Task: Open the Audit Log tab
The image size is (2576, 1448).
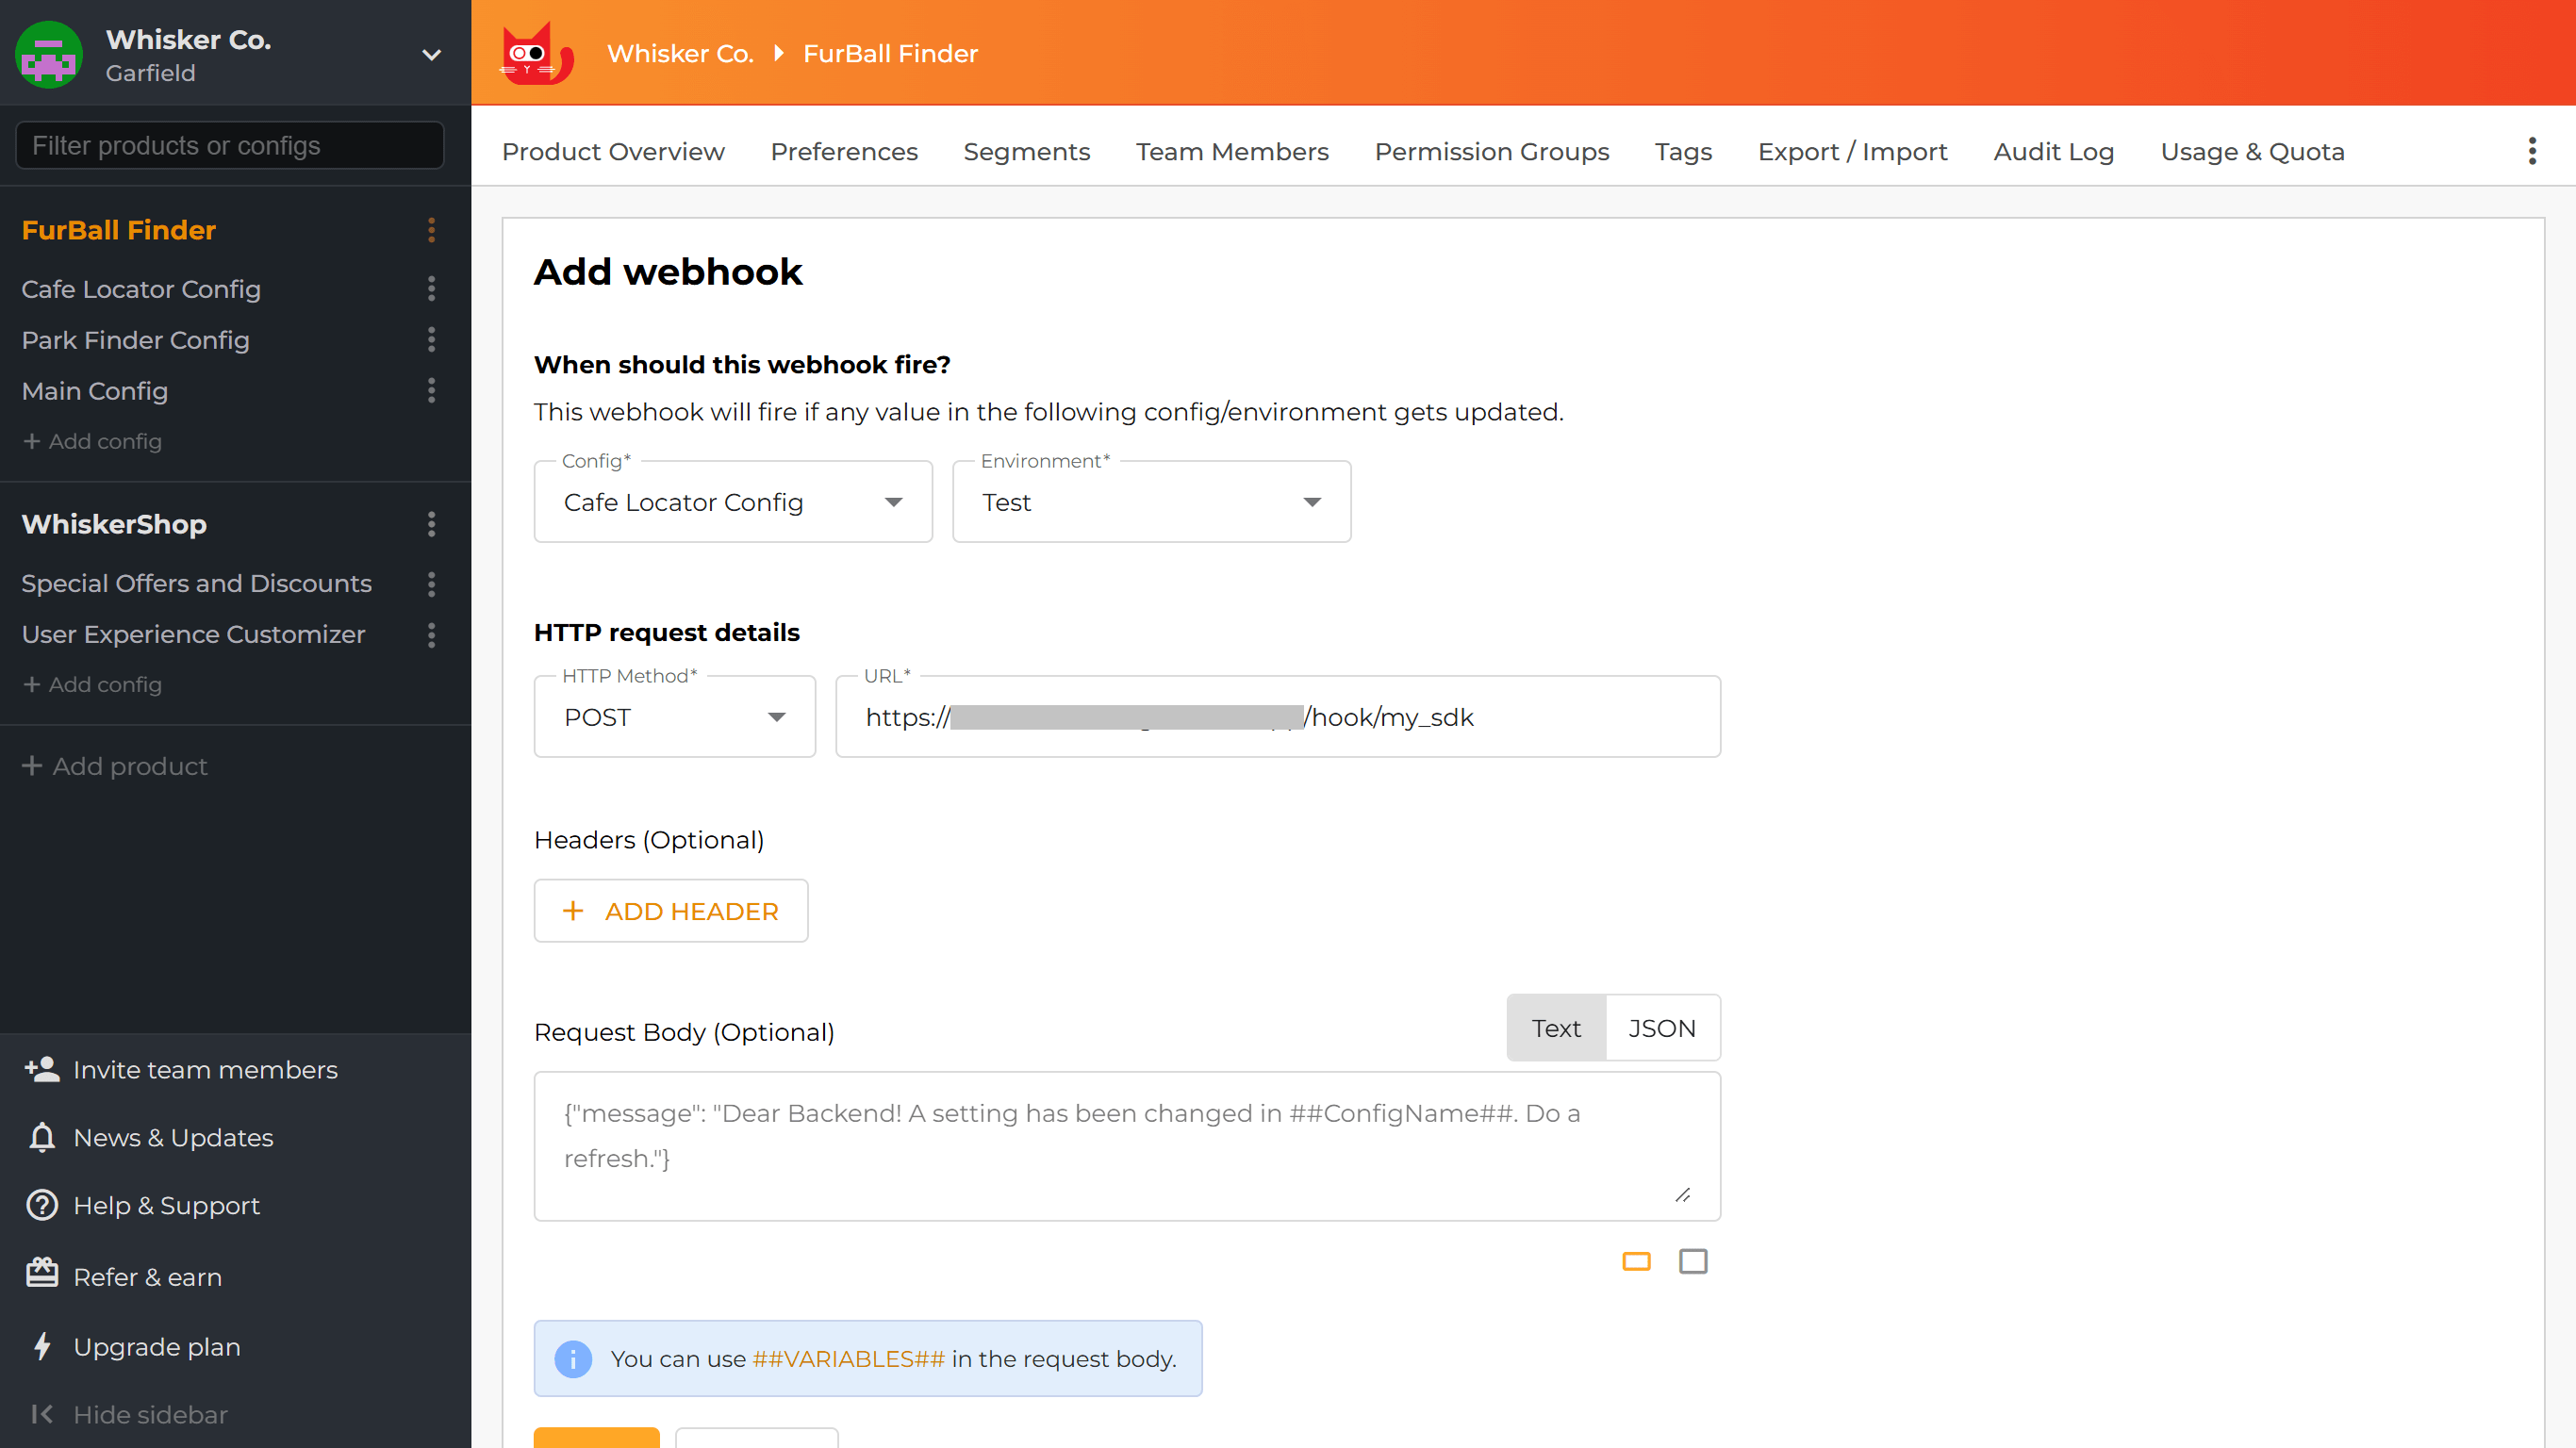Action: [x=2054, y=151]
